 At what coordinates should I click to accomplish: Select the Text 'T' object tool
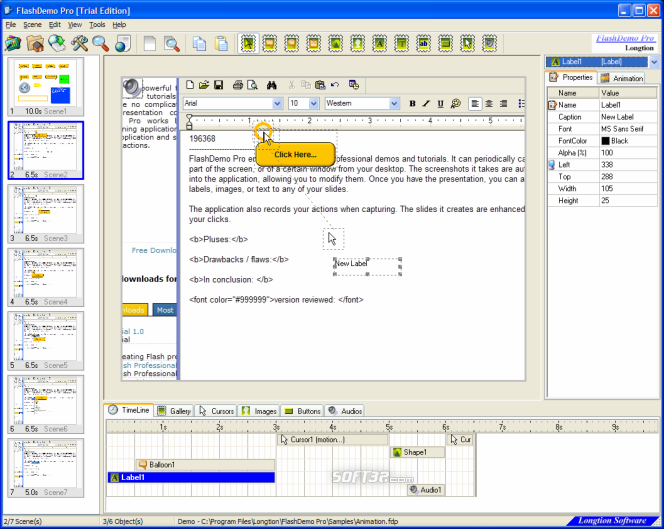pyautogui.click(x=402, y=43)
